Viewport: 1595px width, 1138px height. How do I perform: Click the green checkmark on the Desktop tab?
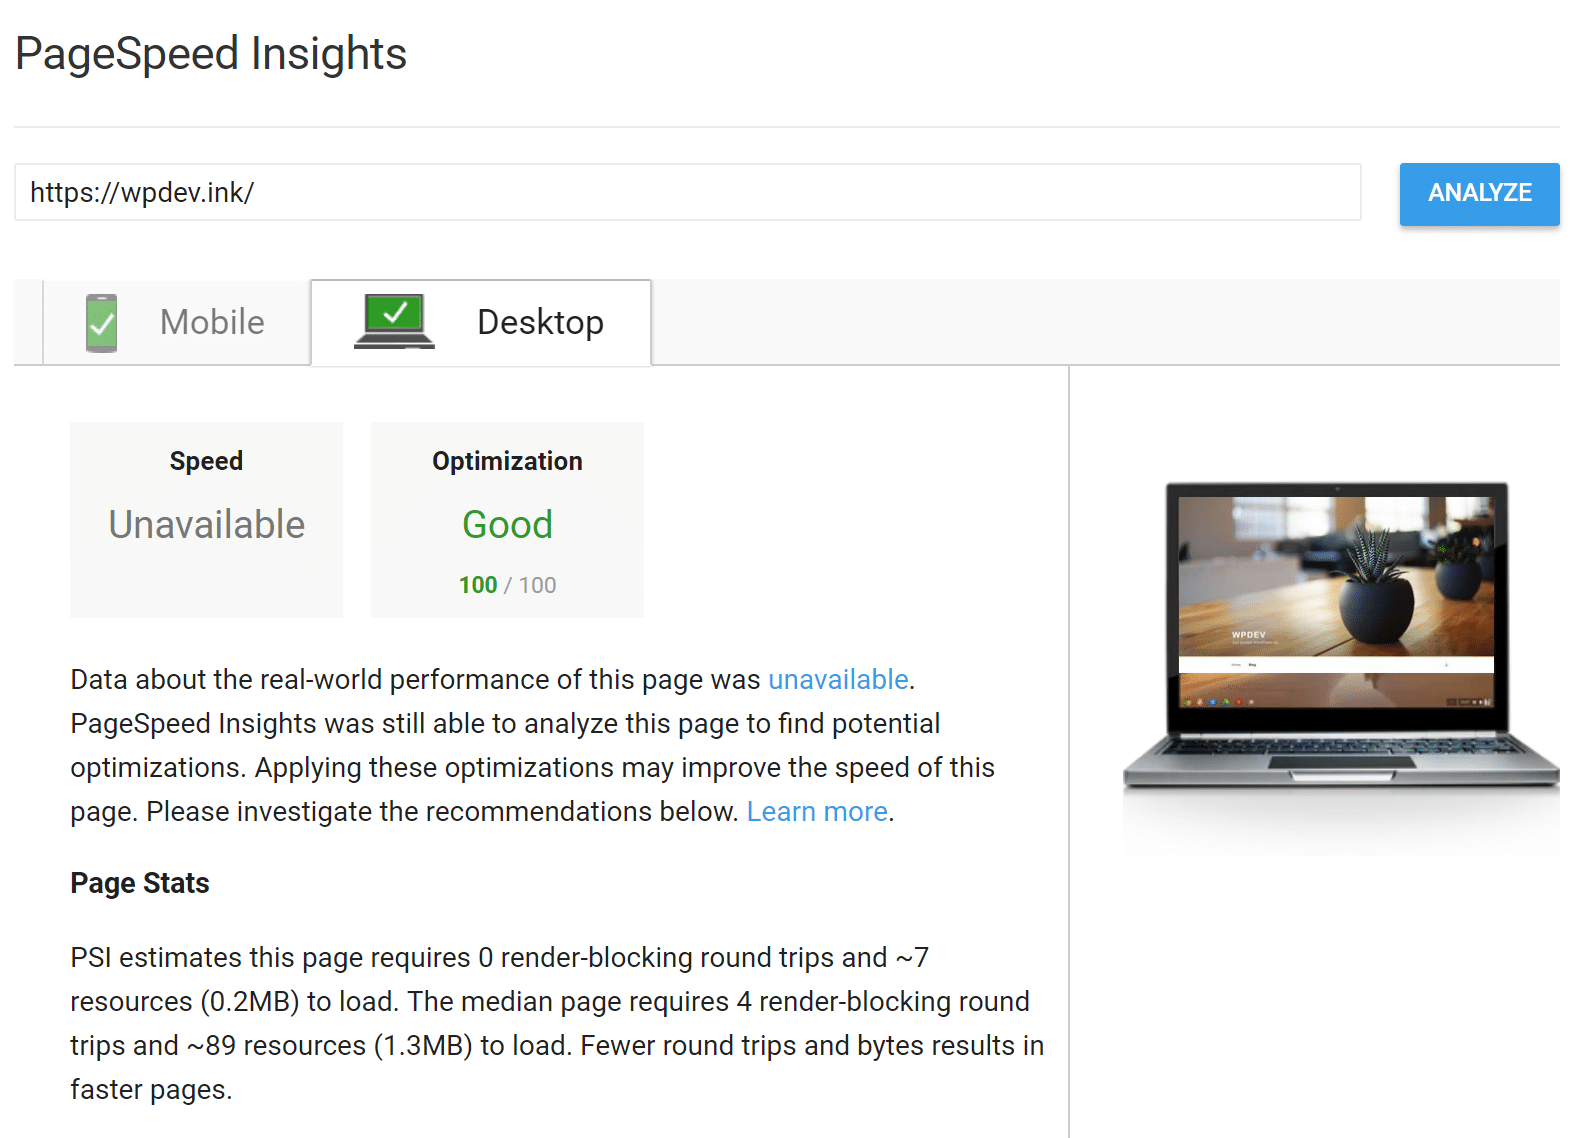click(x=393, y=314)
